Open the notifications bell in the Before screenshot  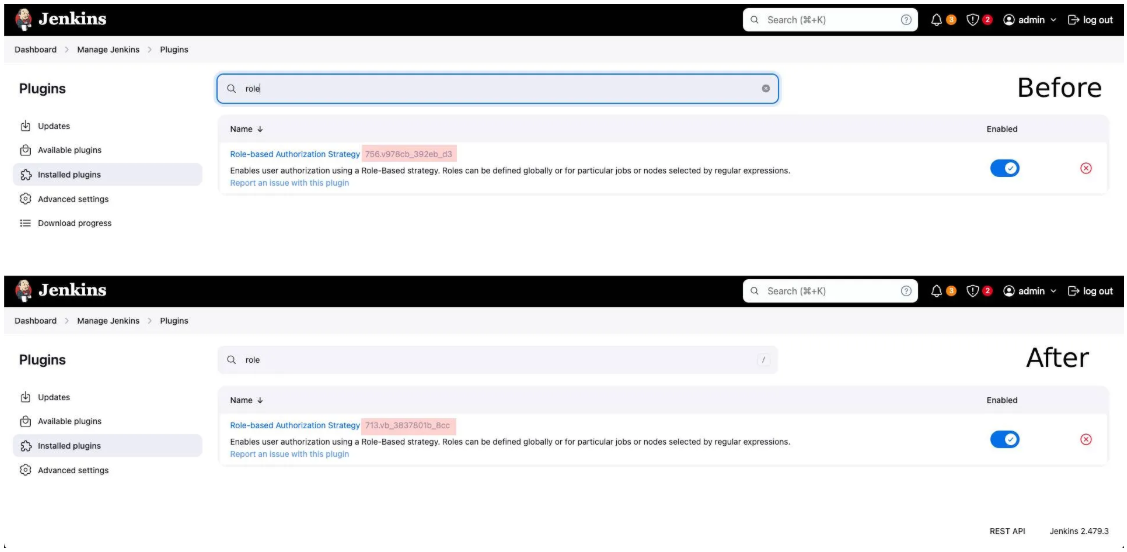[937, 20]
